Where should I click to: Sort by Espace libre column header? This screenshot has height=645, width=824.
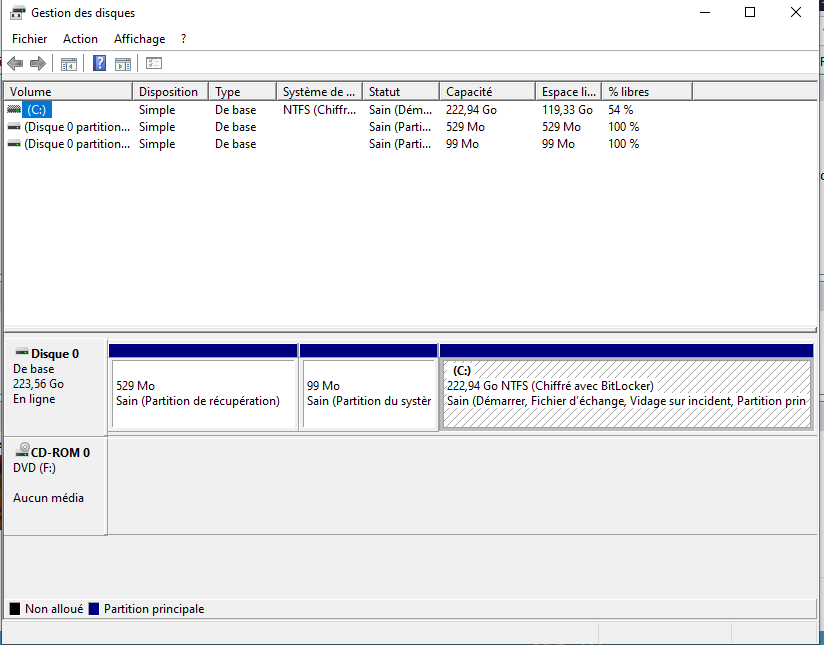click(569, 91)
